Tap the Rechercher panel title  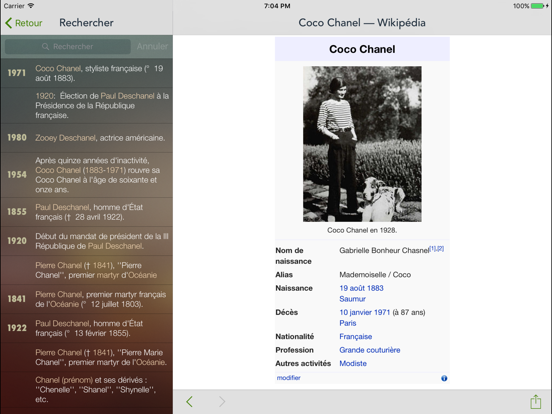click(86, 23)
